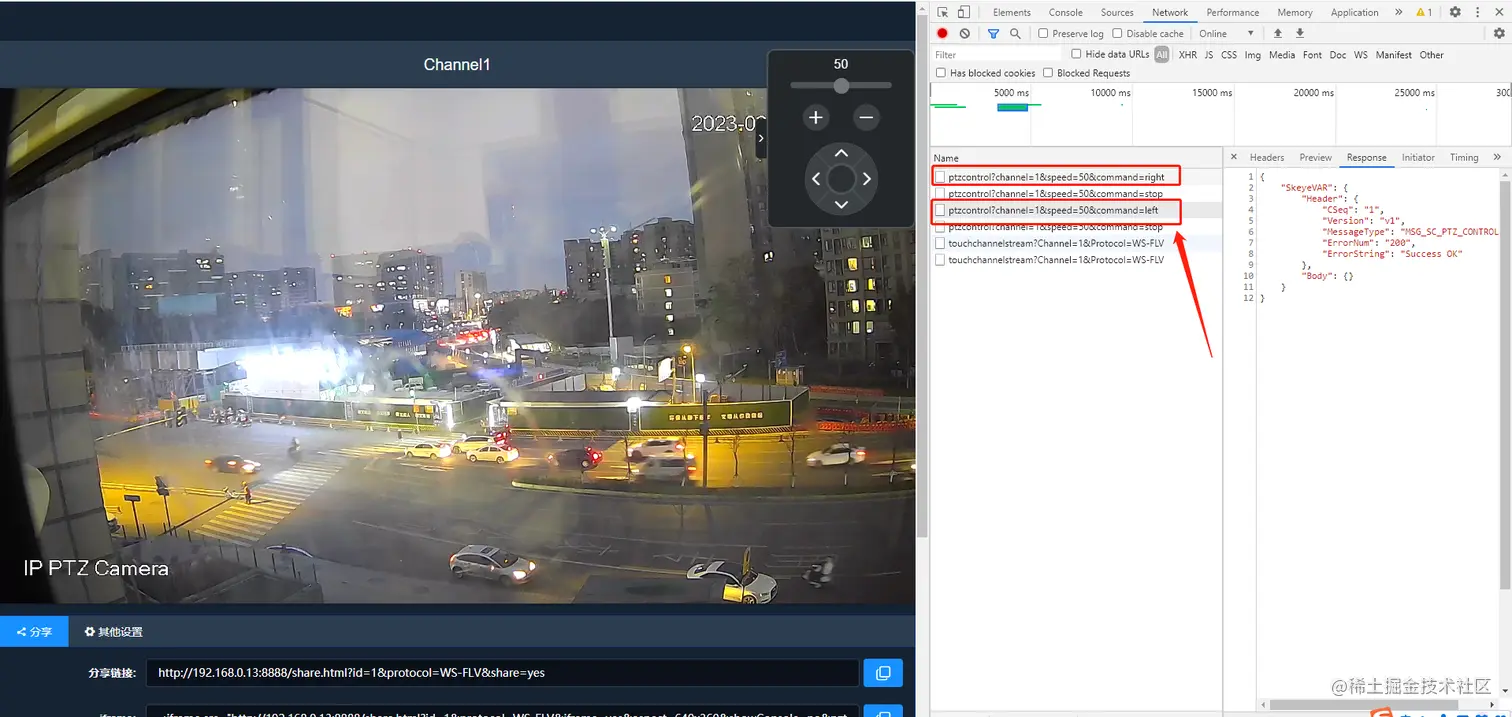
Task: Copy the share link using the copy icon
Action: pyautogui.click(x=883, y=673)
